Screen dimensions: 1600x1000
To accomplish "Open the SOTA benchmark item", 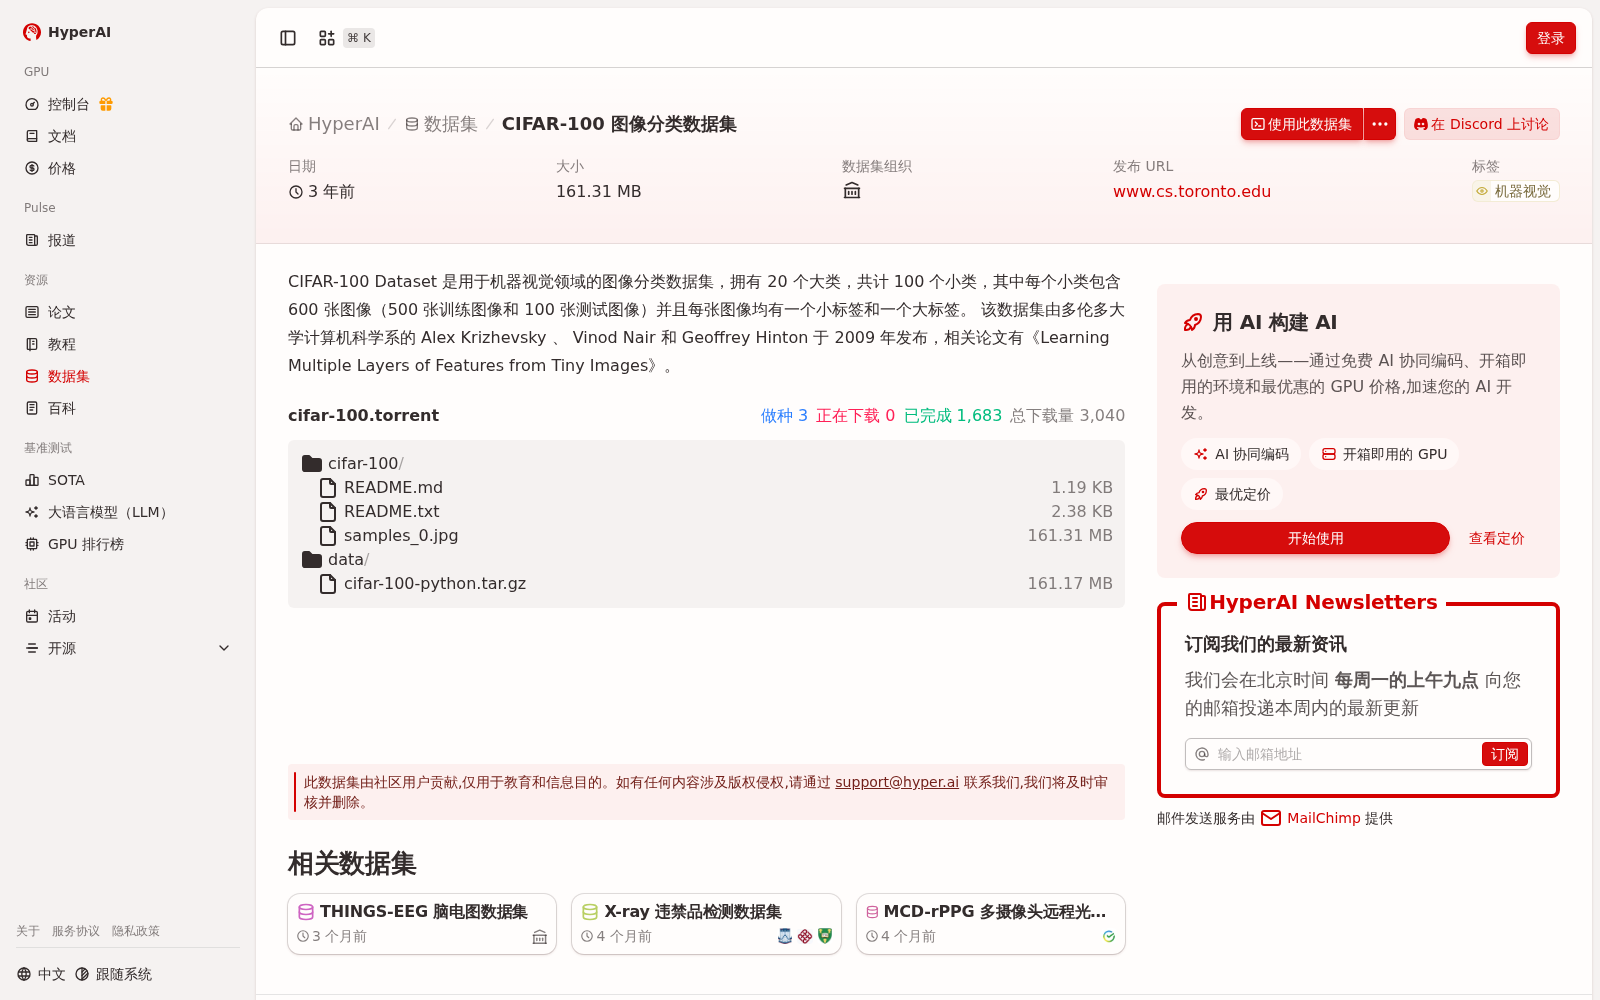I will click(128, 480).
